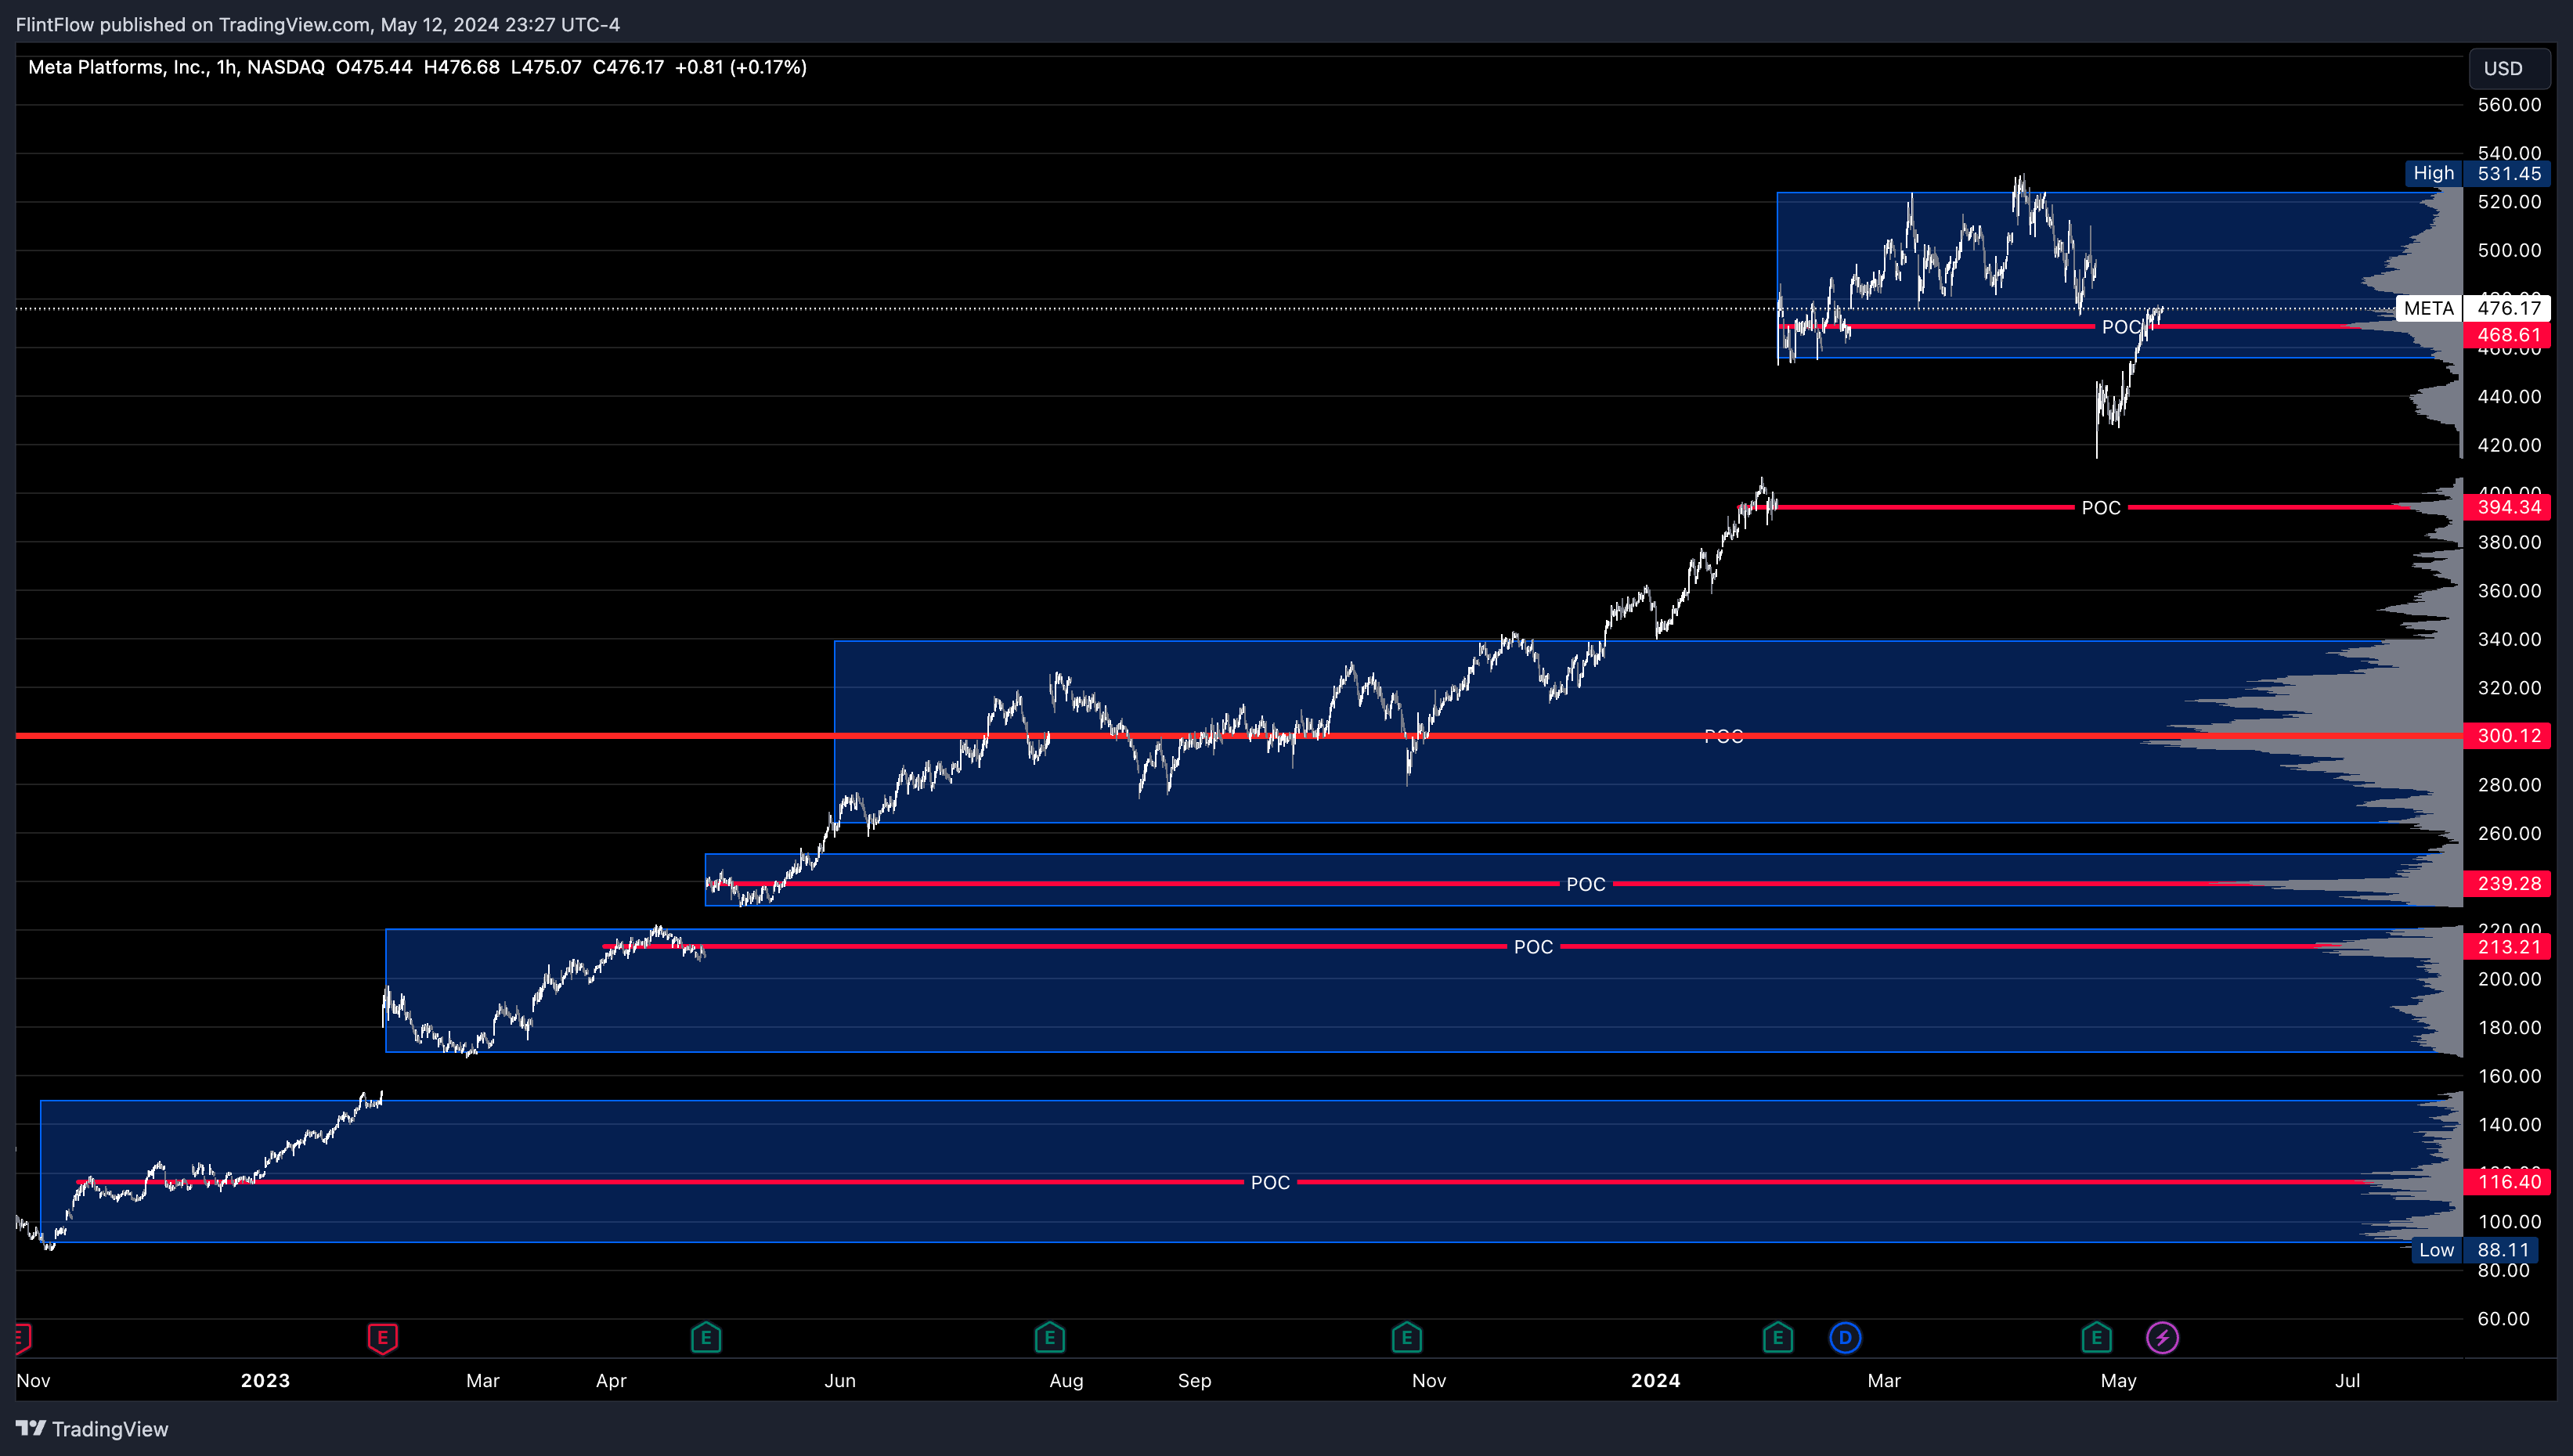
Task: Click the green earnings marker near Nov 2023
Action: [x=1407, y=1337]
